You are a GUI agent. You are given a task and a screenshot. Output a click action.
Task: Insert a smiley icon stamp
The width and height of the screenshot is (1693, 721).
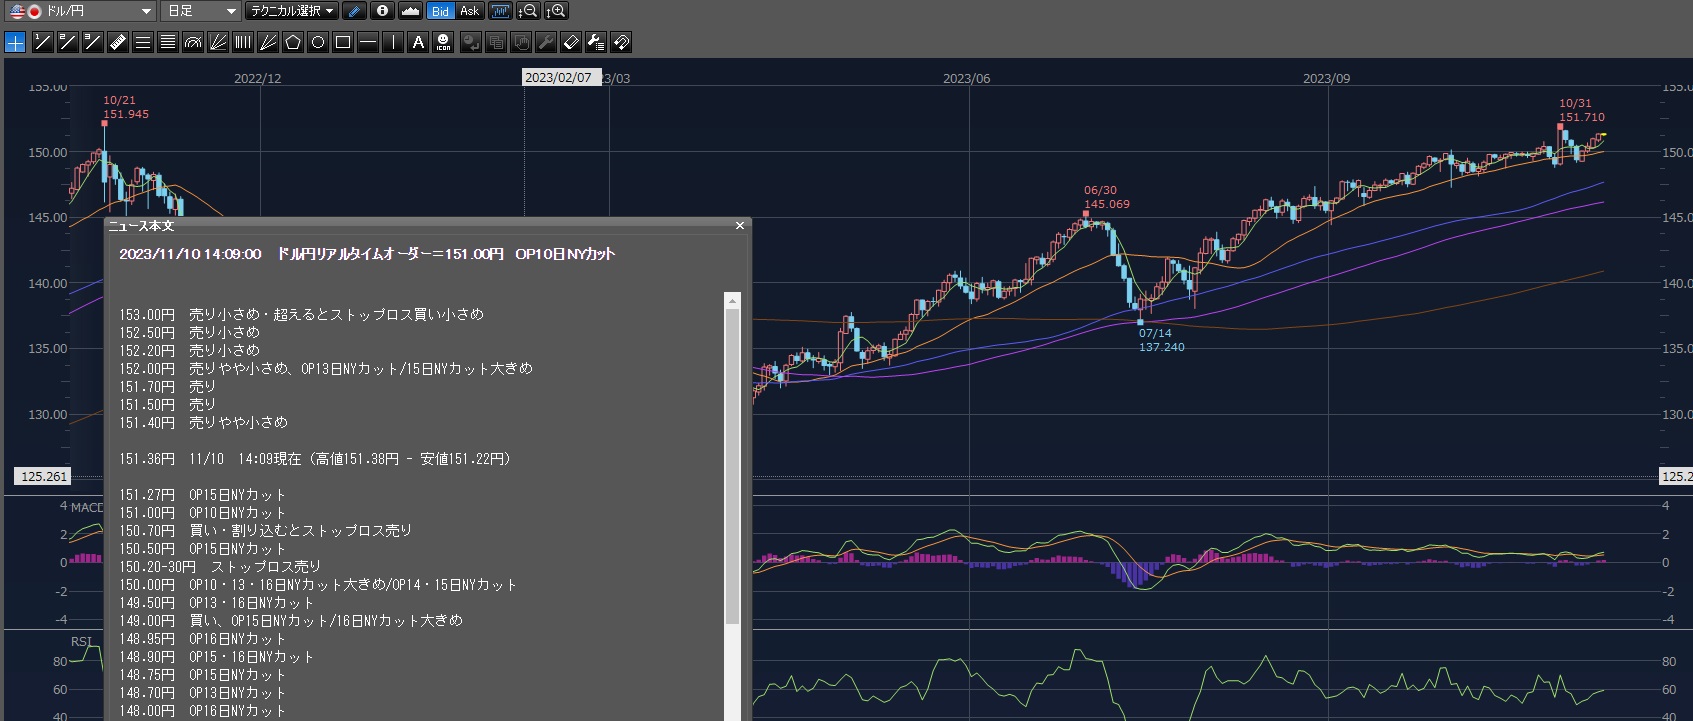point(443,42)
